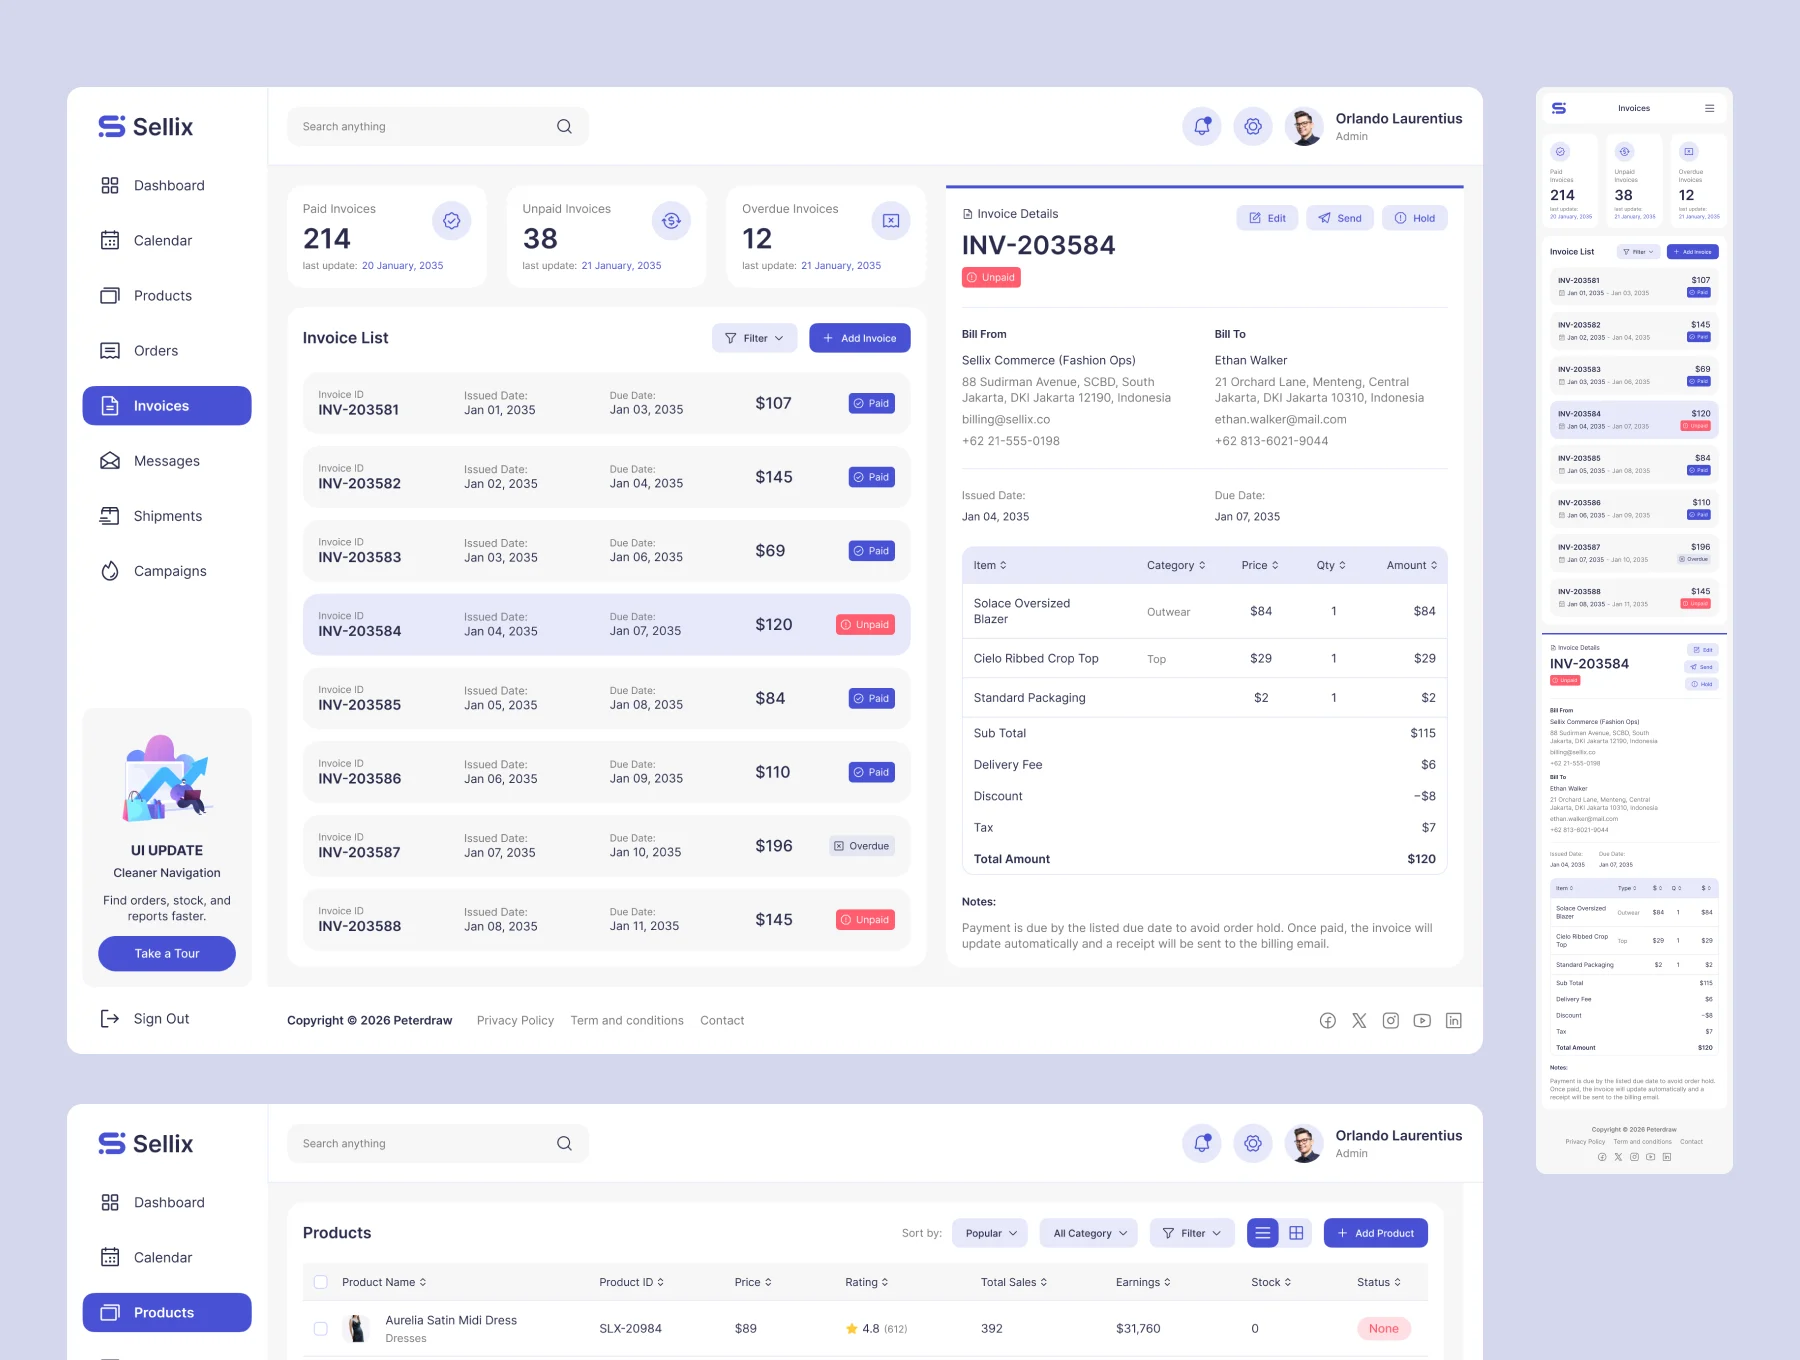Viewport: 1800px width, 1360px height.
Task: Open Popular sort dropdown in Products
Action: 990,1233
